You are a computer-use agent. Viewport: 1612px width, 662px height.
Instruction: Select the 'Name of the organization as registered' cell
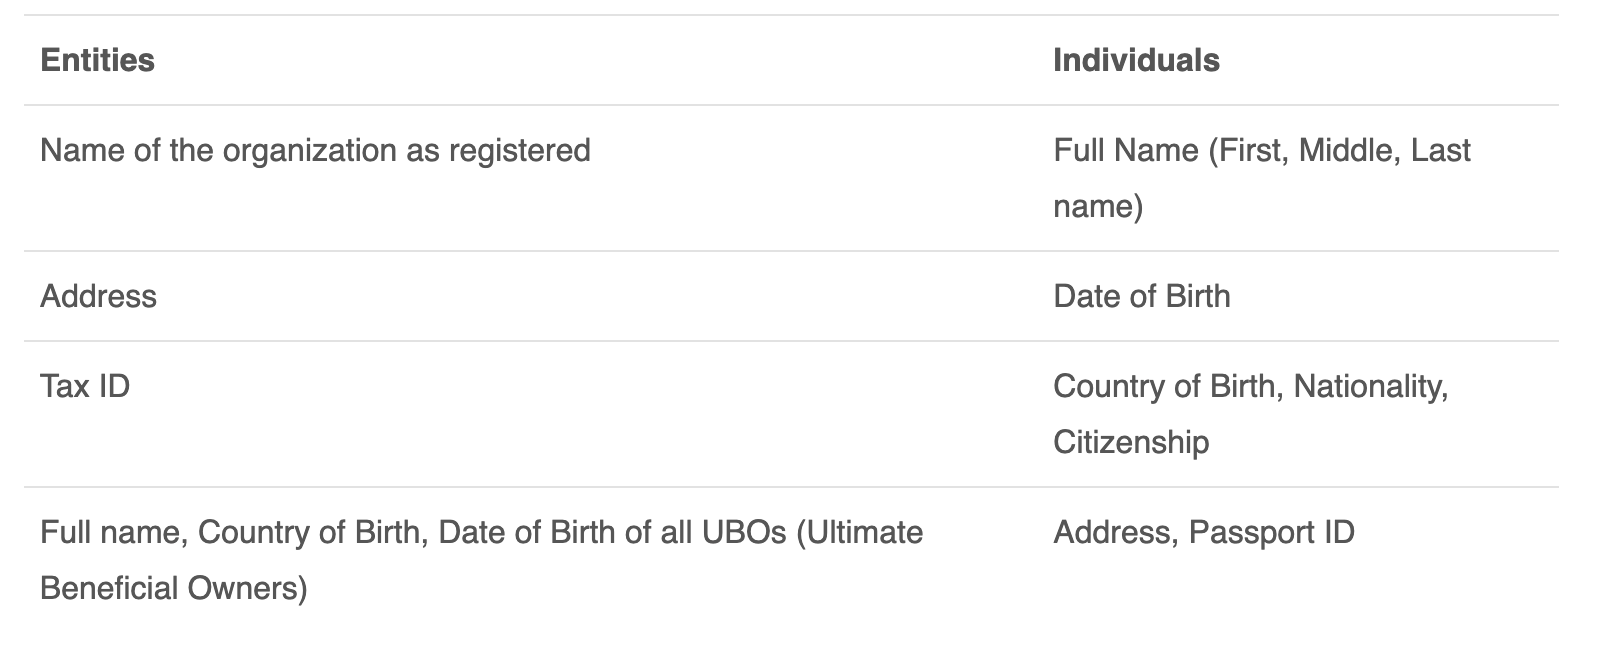coord(315,150)
